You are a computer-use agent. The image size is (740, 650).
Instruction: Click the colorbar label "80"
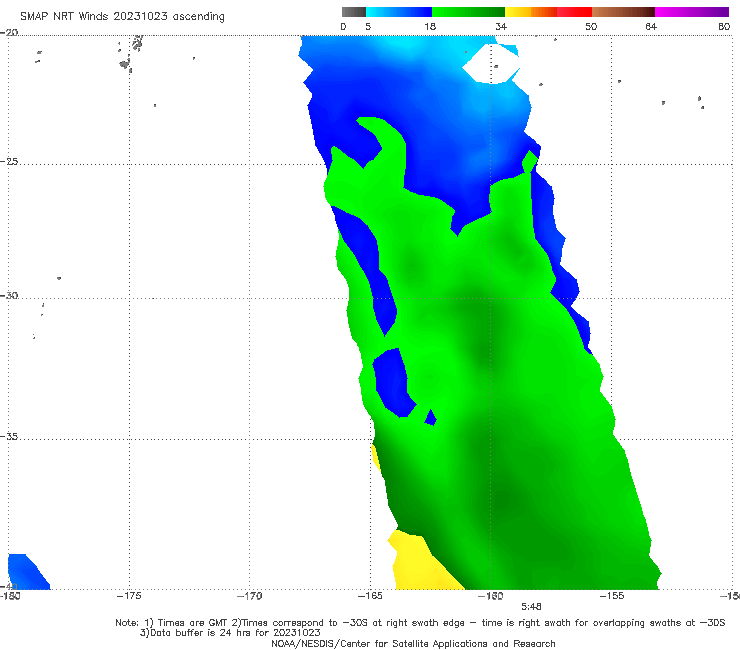[724, 26]
